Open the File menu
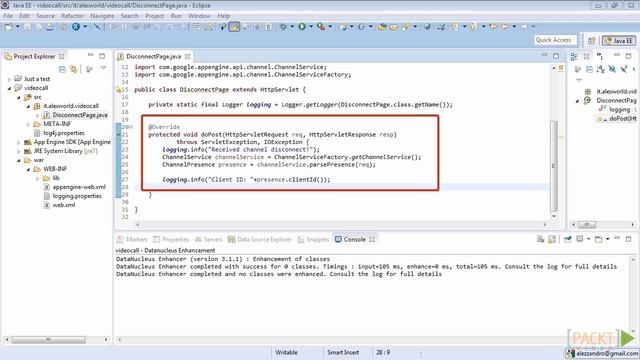Screen dimensions: 640x360 (x=8, y=16)
